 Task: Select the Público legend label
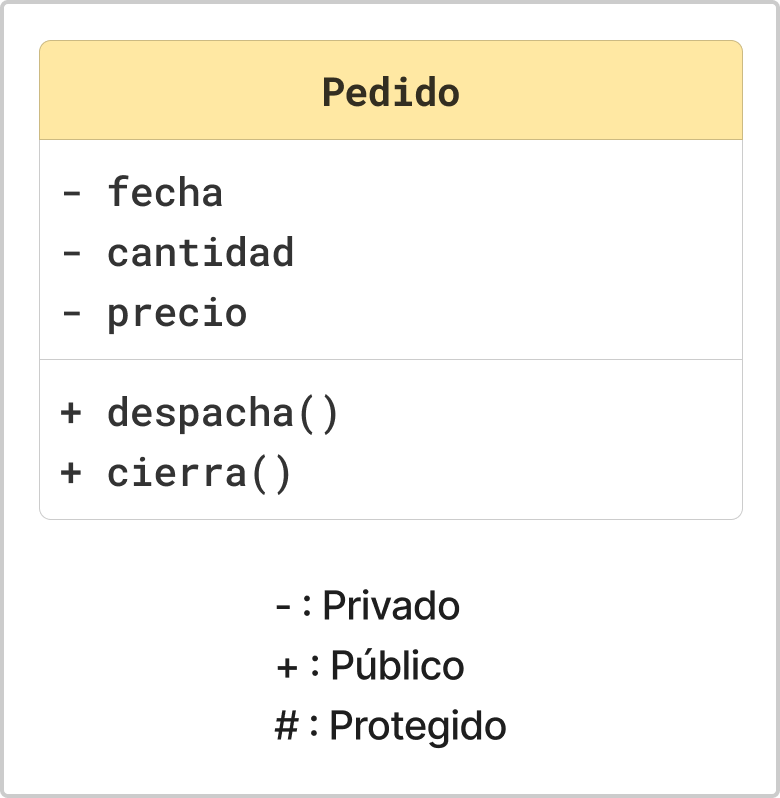coord(397,664)
